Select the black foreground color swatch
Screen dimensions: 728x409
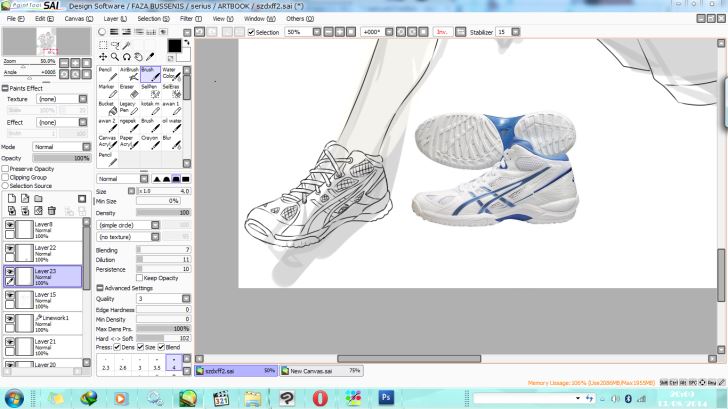(174, 46)
